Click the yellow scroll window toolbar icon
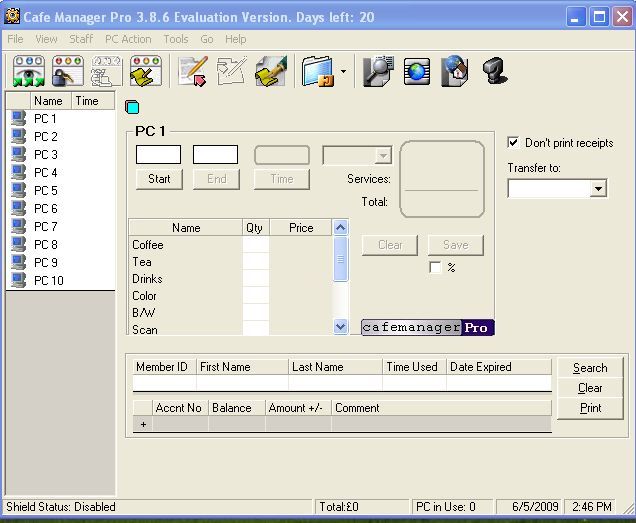Viewport: 636px width, 523px height. coord(146,71)
